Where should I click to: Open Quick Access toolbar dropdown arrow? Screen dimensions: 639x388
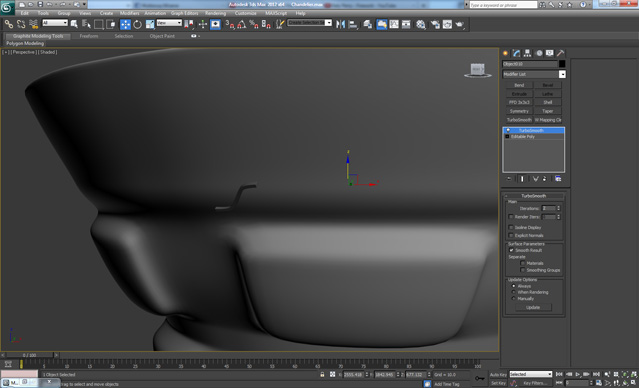(84, 4)
